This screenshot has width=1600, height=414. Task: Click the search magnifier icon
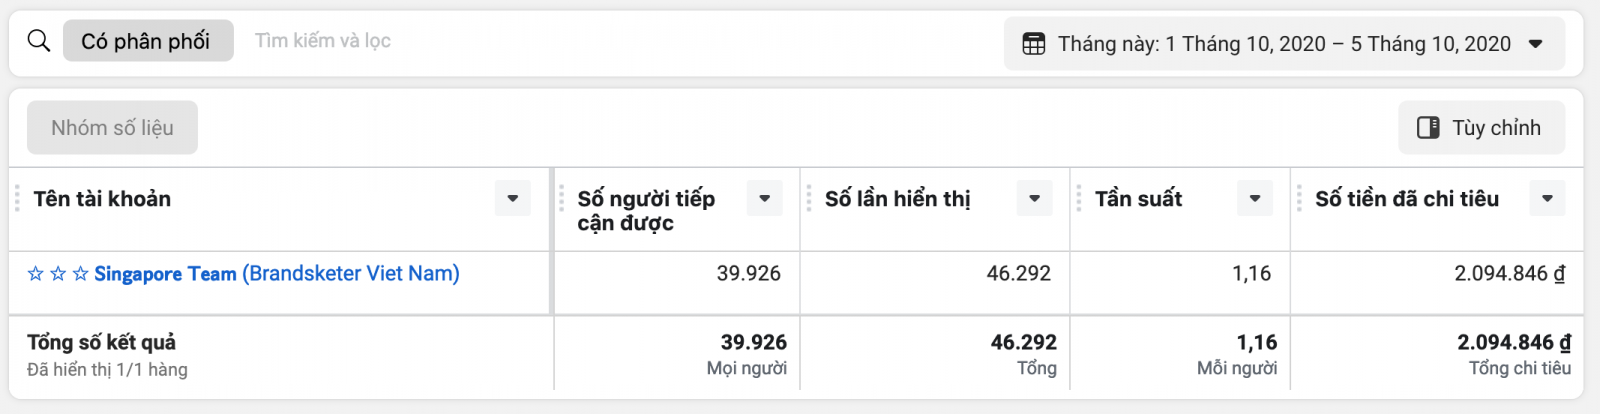(x=39, y=41)
